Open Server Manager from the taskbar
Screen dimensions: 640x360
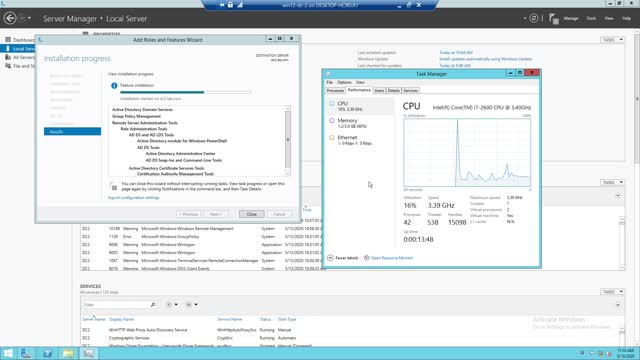click(26, 353)
